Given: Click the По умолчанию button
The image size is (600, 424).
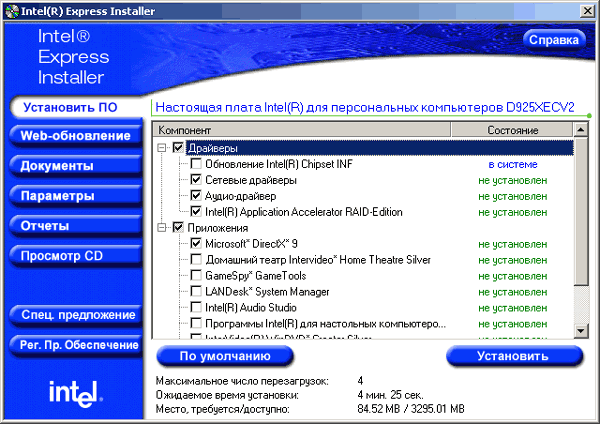Looking at the screenshot, I should [x=225, y=356].
